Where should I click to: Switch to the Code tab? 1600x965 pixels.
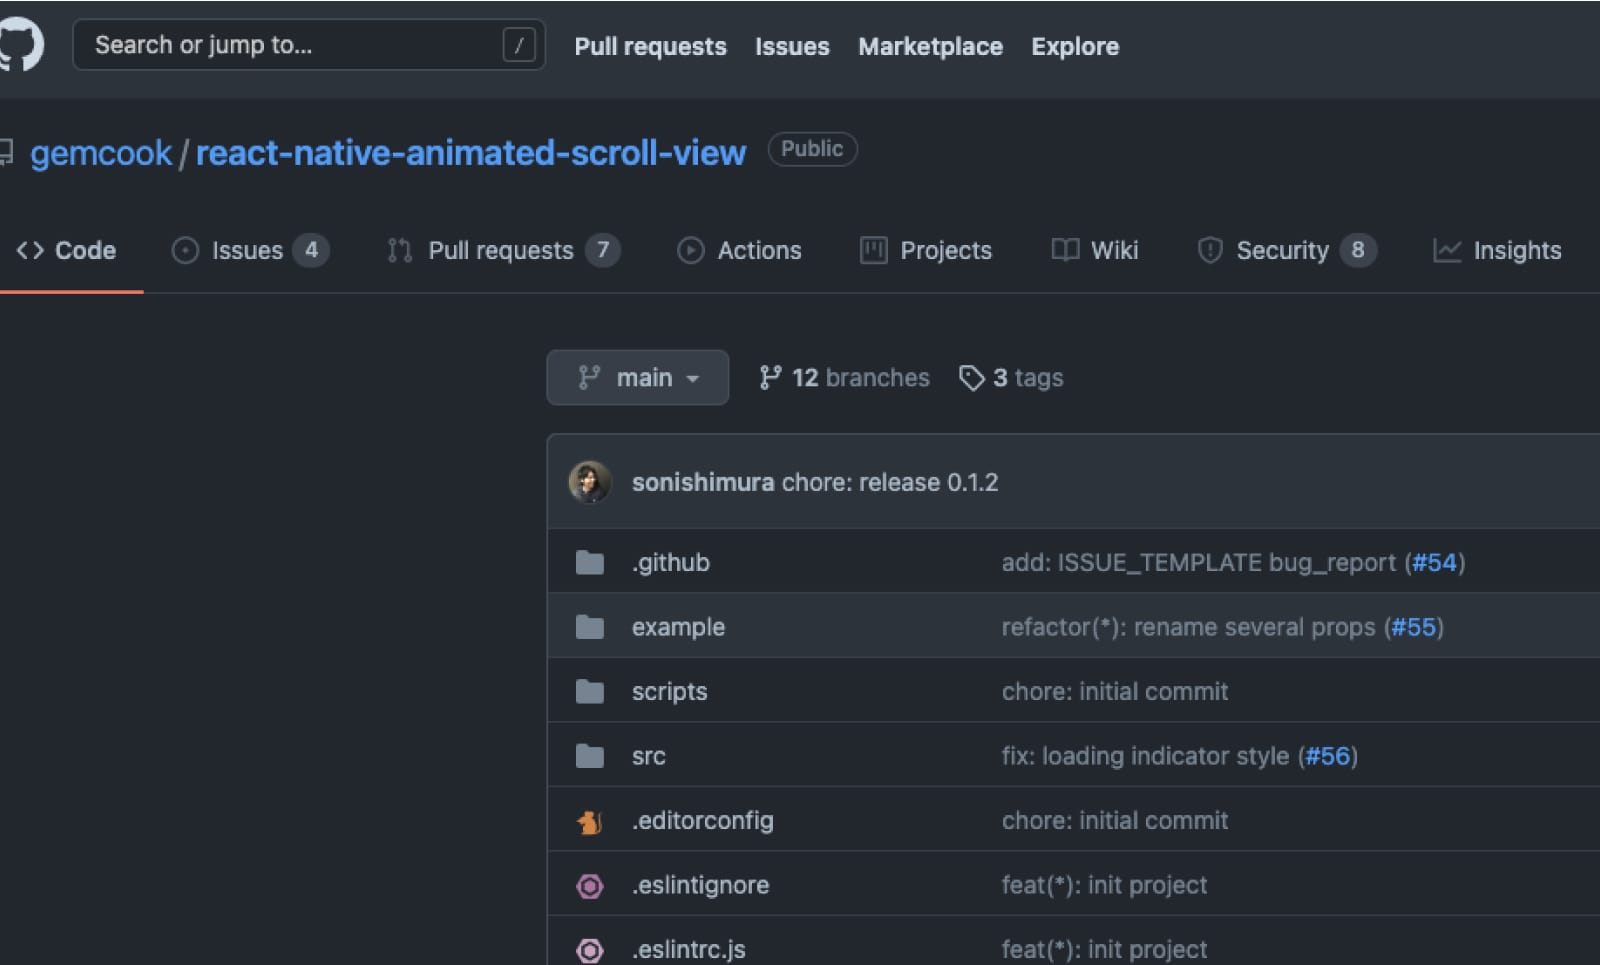point(67,250)
